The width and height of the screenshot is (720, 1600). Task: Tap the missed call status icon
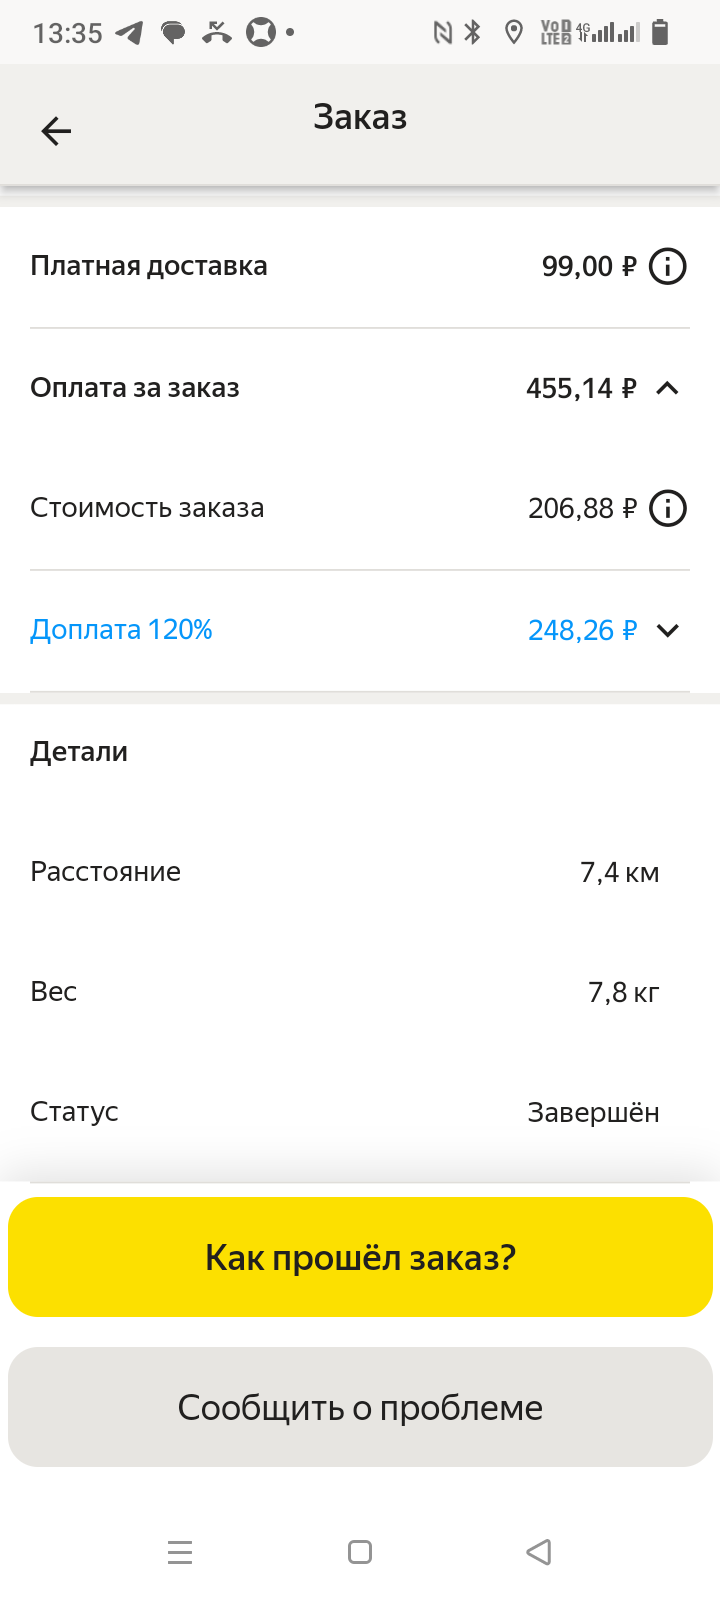click(x=216, y=33)
